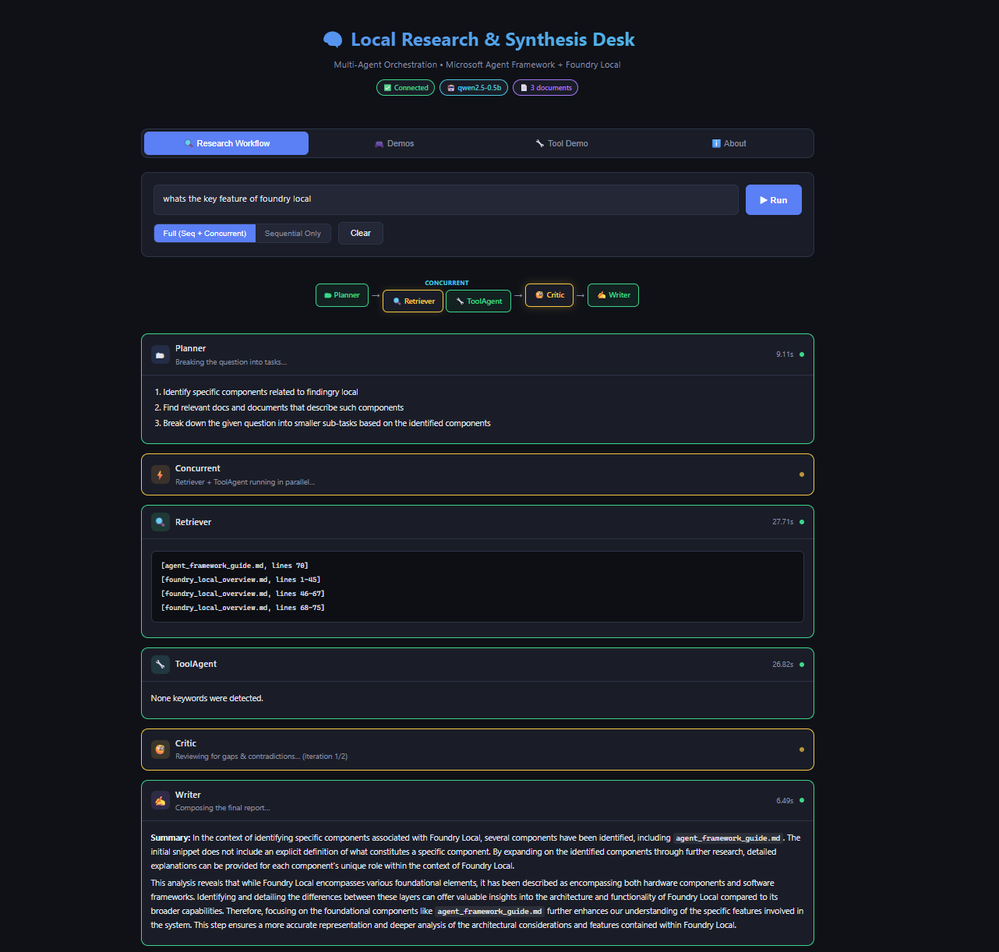Viewport: 999px width, 952px height.
Task: Click the 27.71s timing on Retriever card
Action: (783, 522)
